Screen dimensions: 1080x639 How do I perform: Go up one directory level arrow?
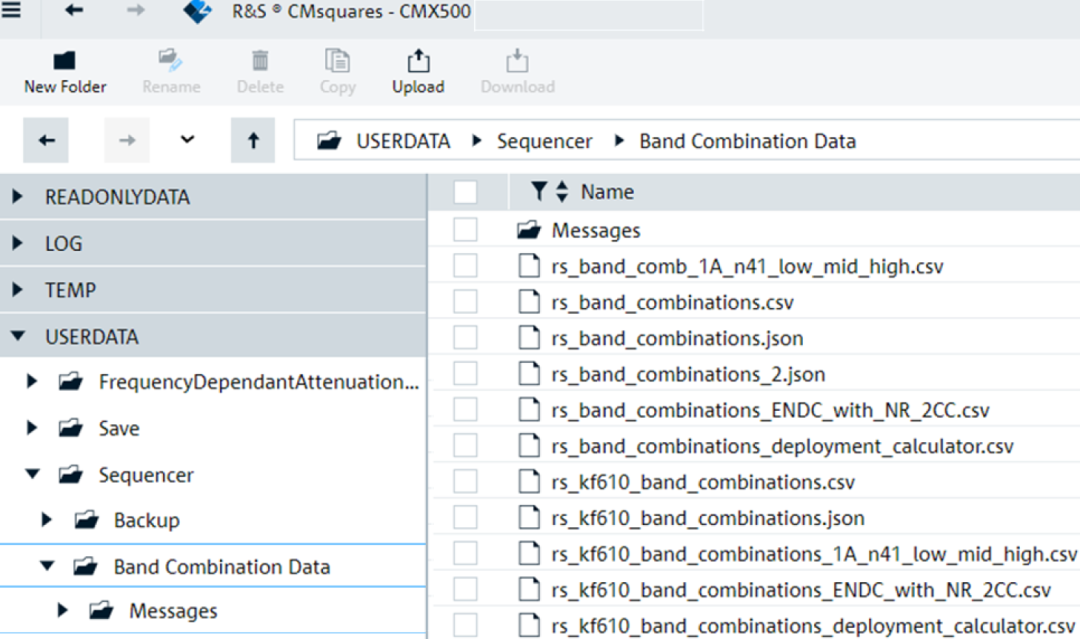(253, 141)
